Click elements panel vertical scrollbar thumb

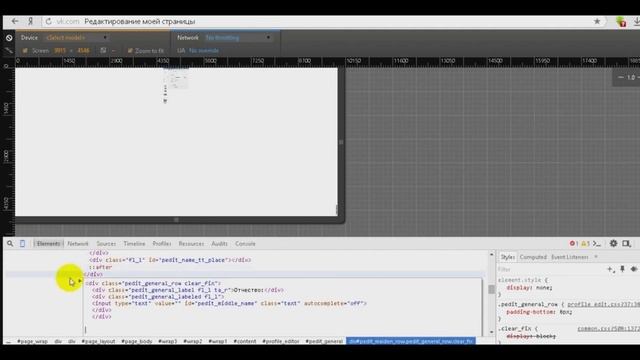click(491, 289)
